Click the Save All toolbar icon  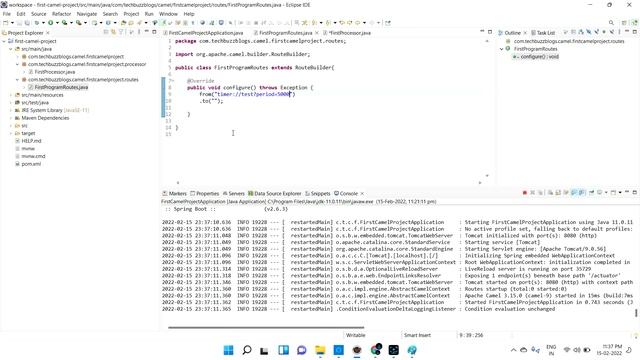27,23
